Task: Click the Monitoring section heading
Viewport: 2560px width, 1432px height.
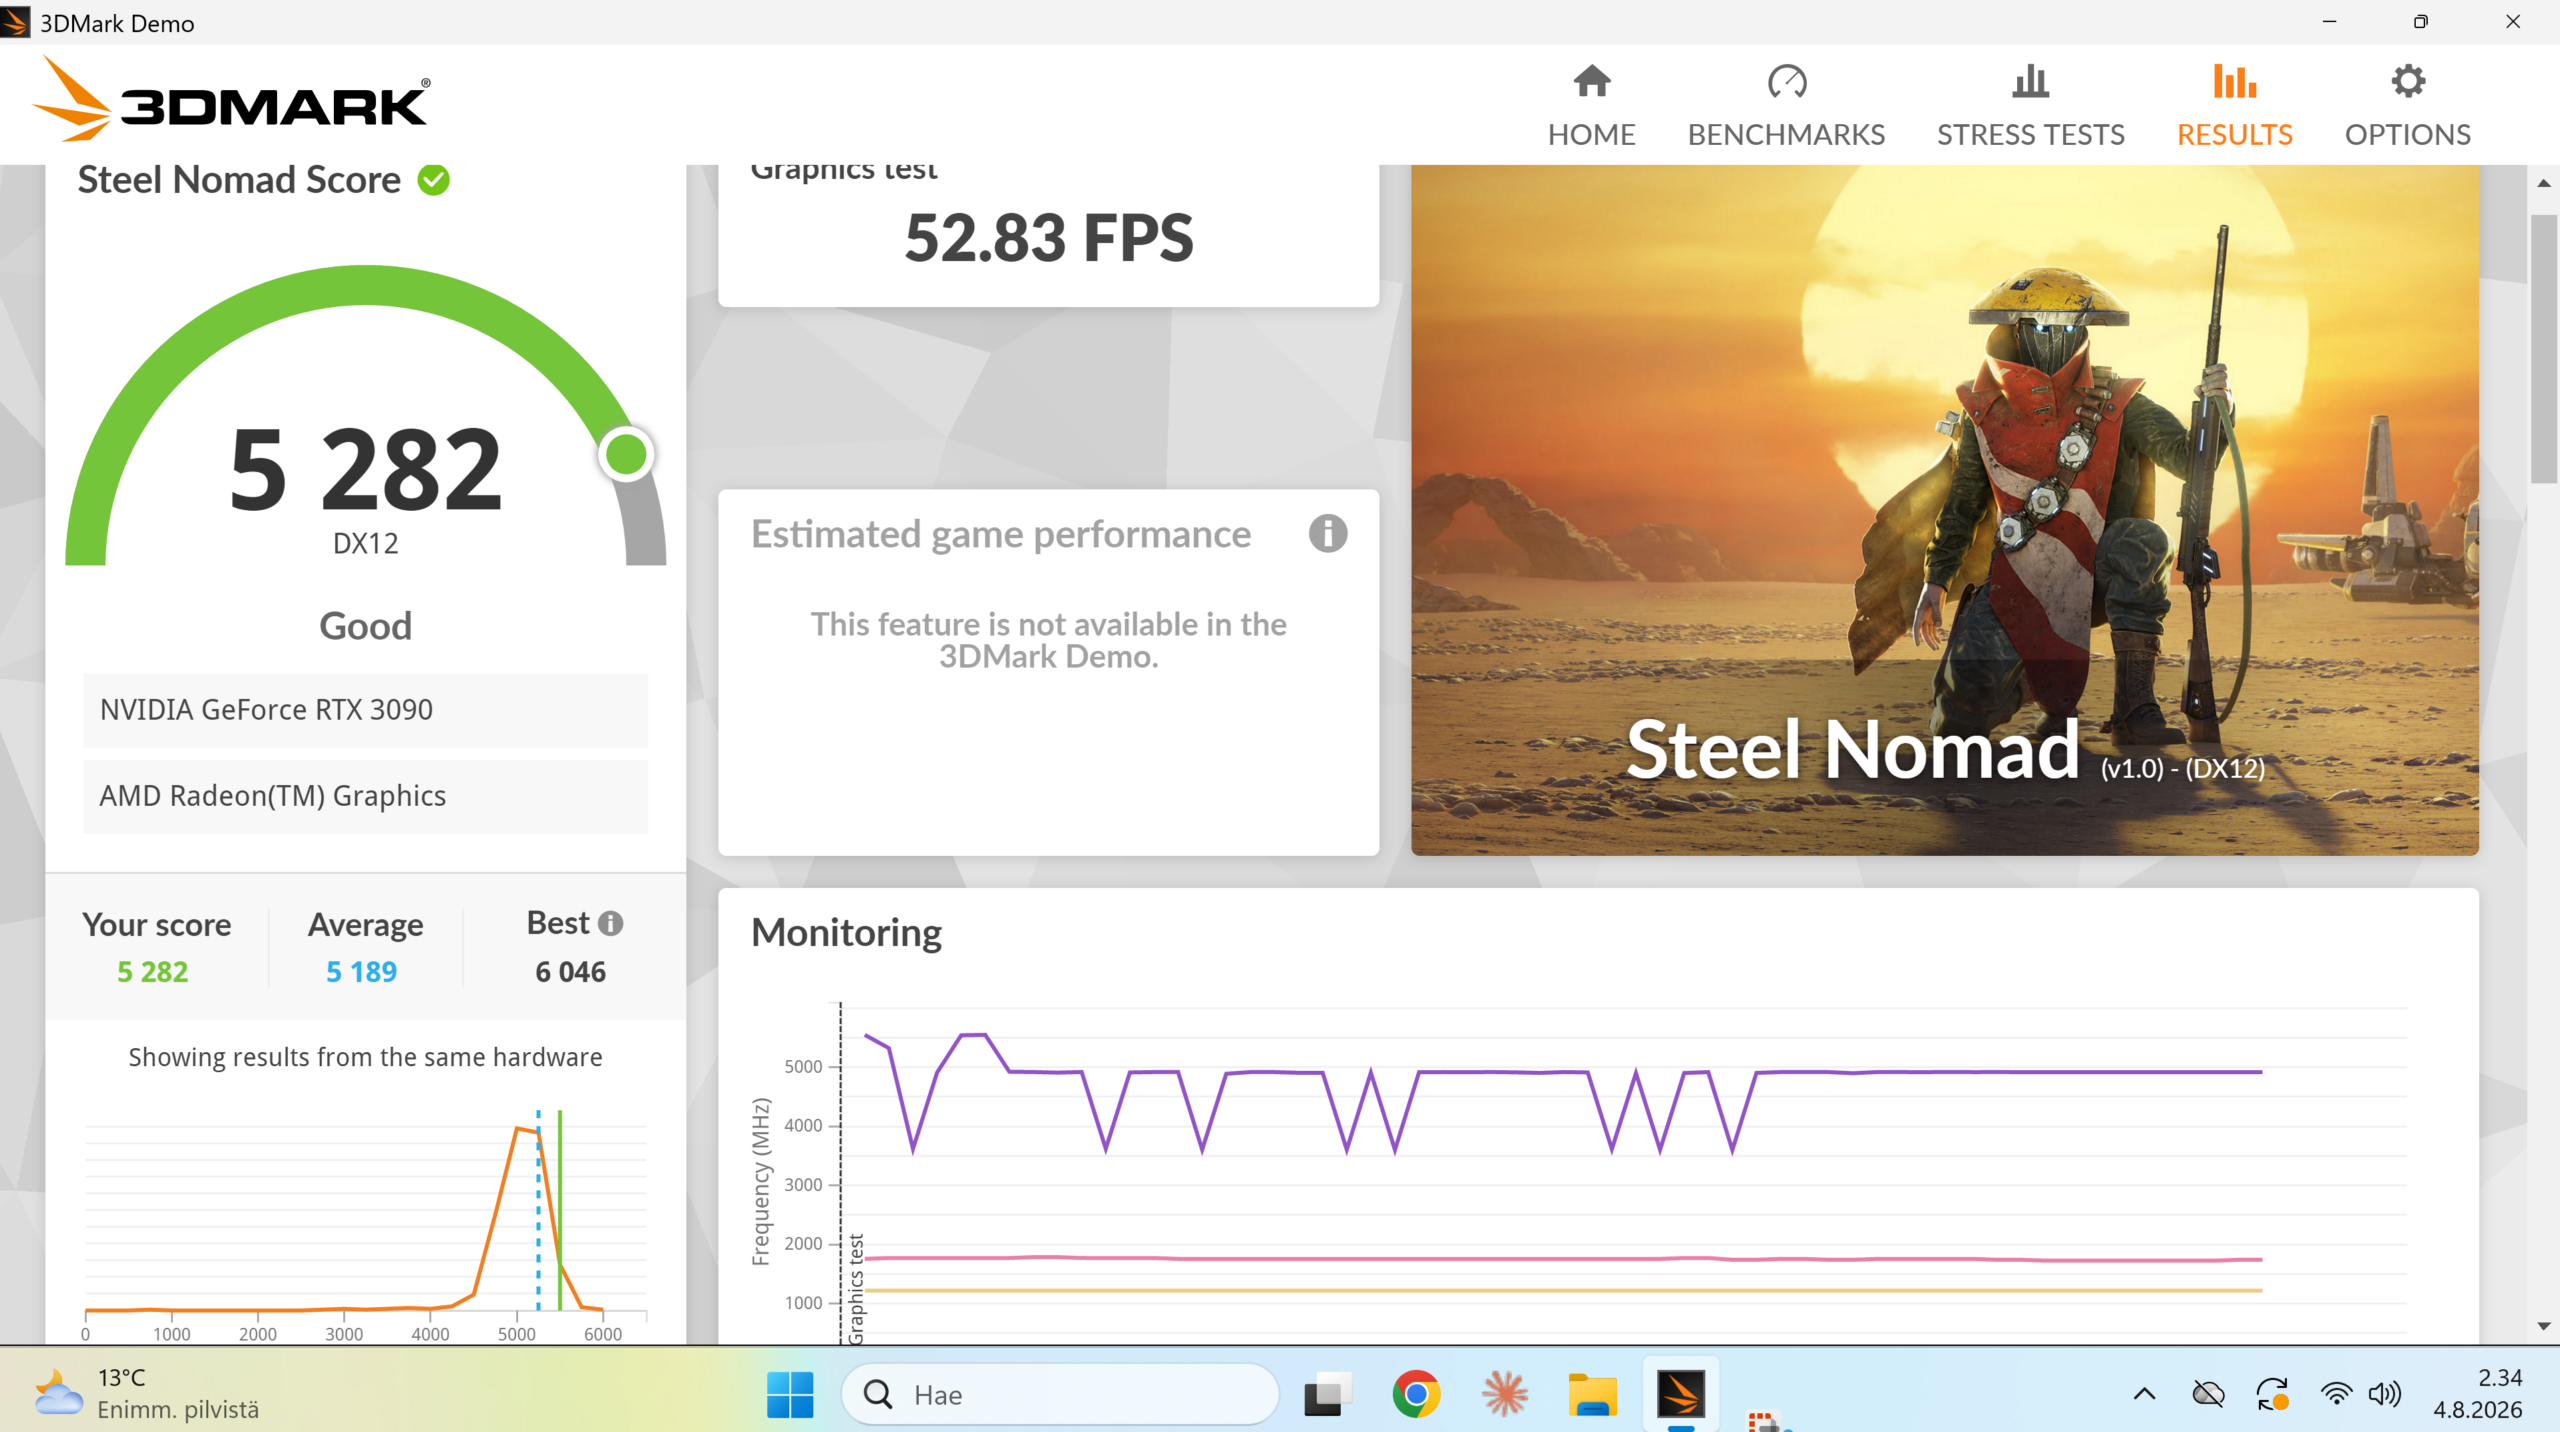Action: point(846,932)
